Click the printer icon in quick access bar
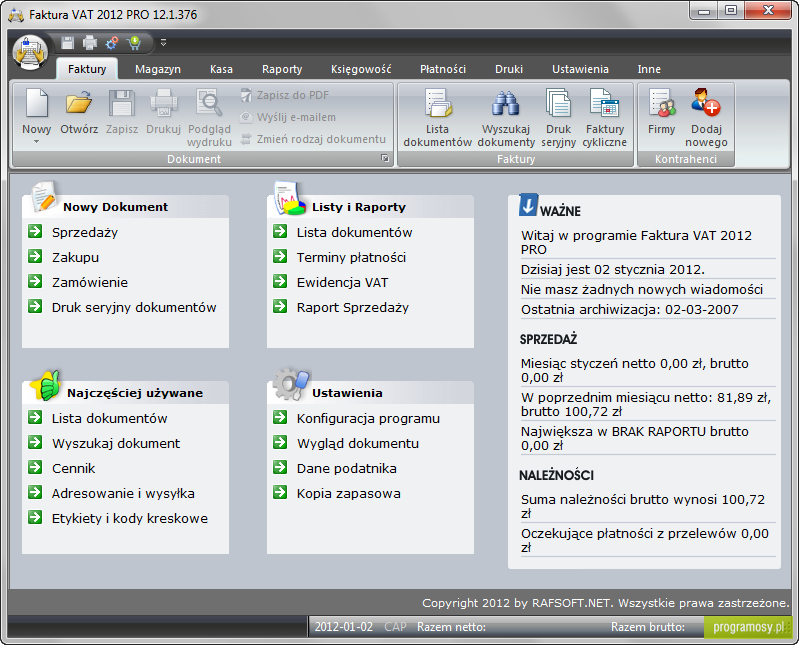This screenshot has height=645, width=799. click(x=90, y=43)
